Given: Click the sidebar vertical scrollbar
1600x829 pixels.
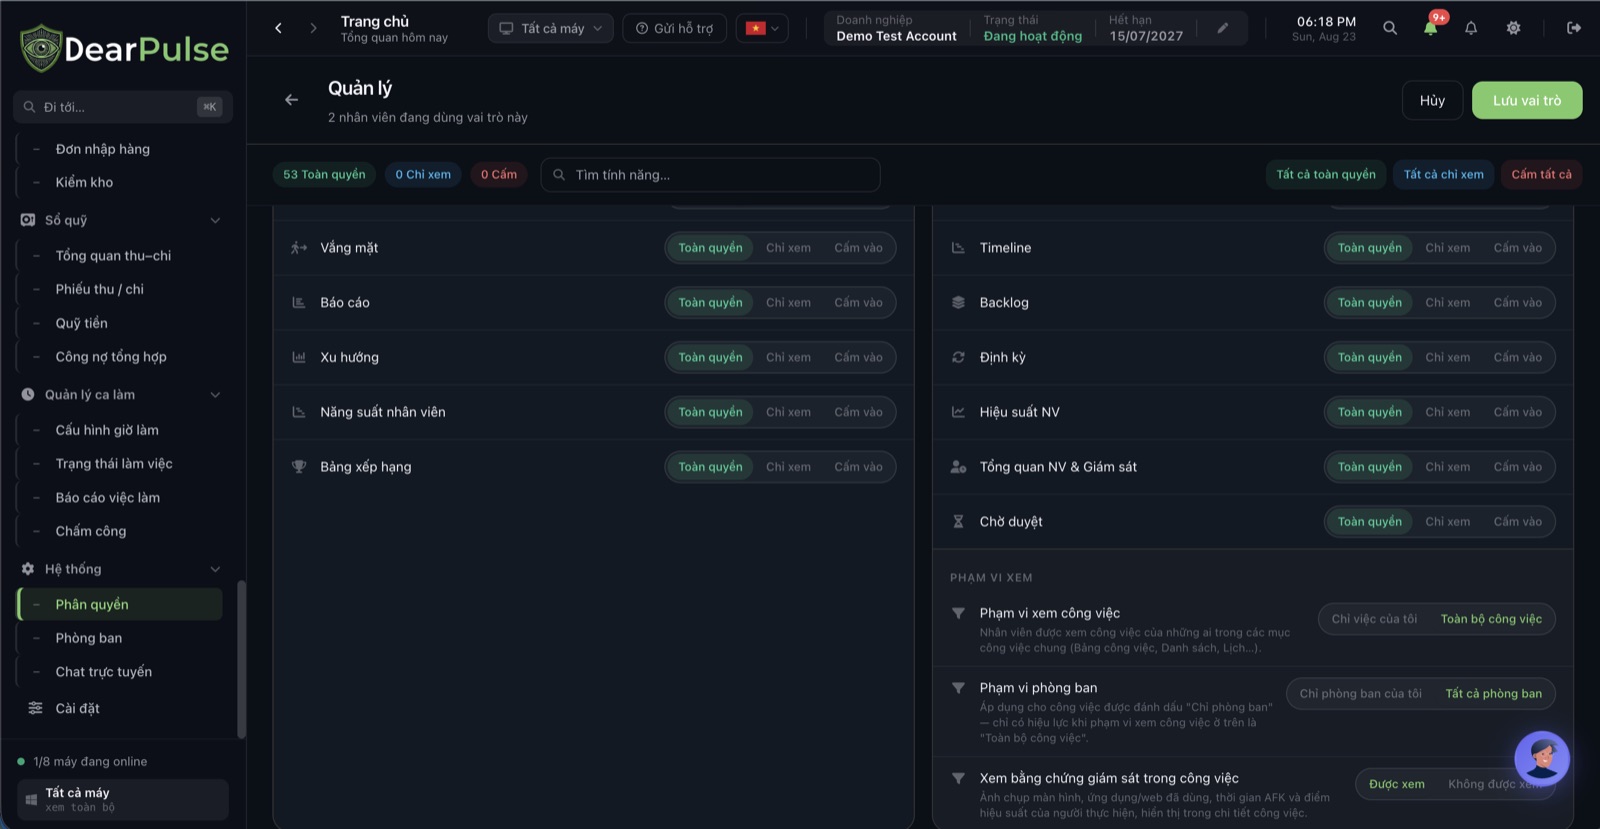Looking at the screenshot, I should tap(241, 660).
